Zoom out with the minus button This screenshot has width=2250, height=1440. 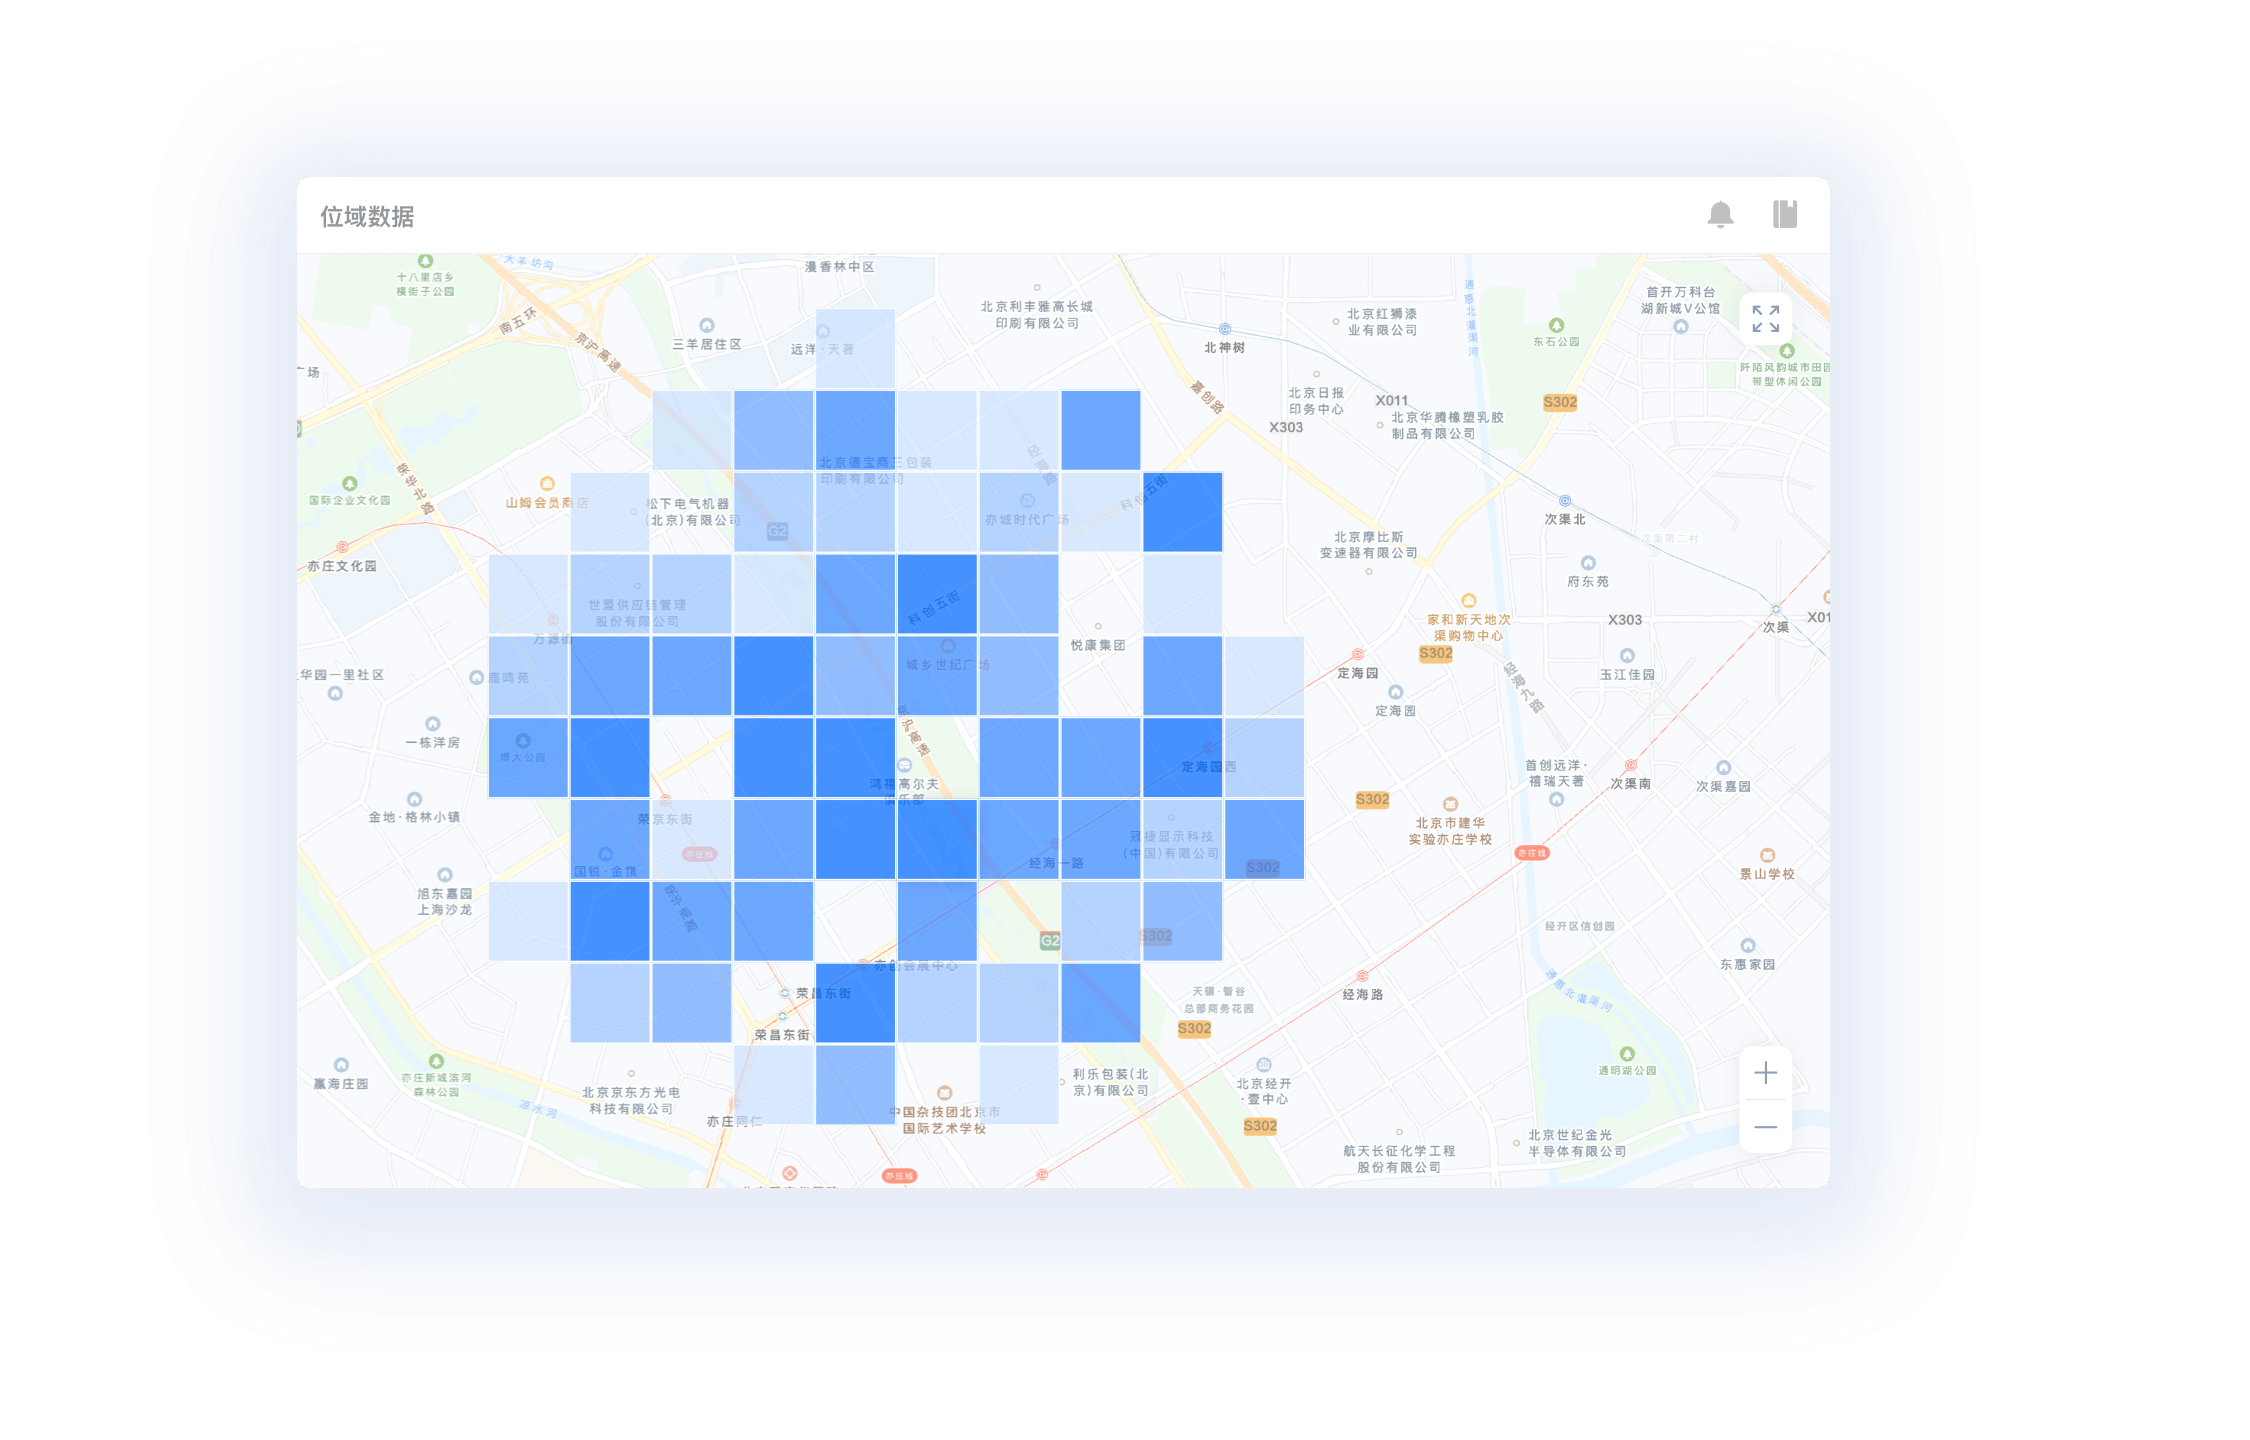[1765, 1127]
